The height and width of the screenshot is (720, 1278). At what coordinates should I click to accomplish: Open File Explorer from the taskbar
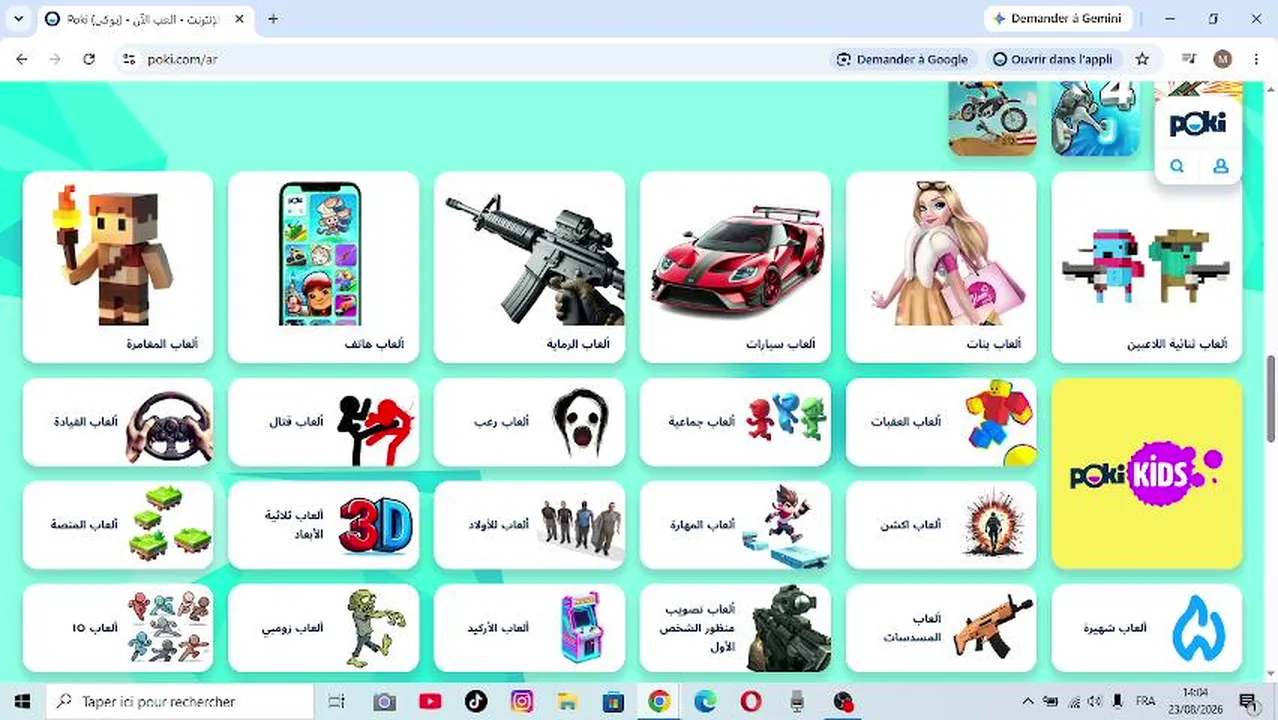pos(567,701)
